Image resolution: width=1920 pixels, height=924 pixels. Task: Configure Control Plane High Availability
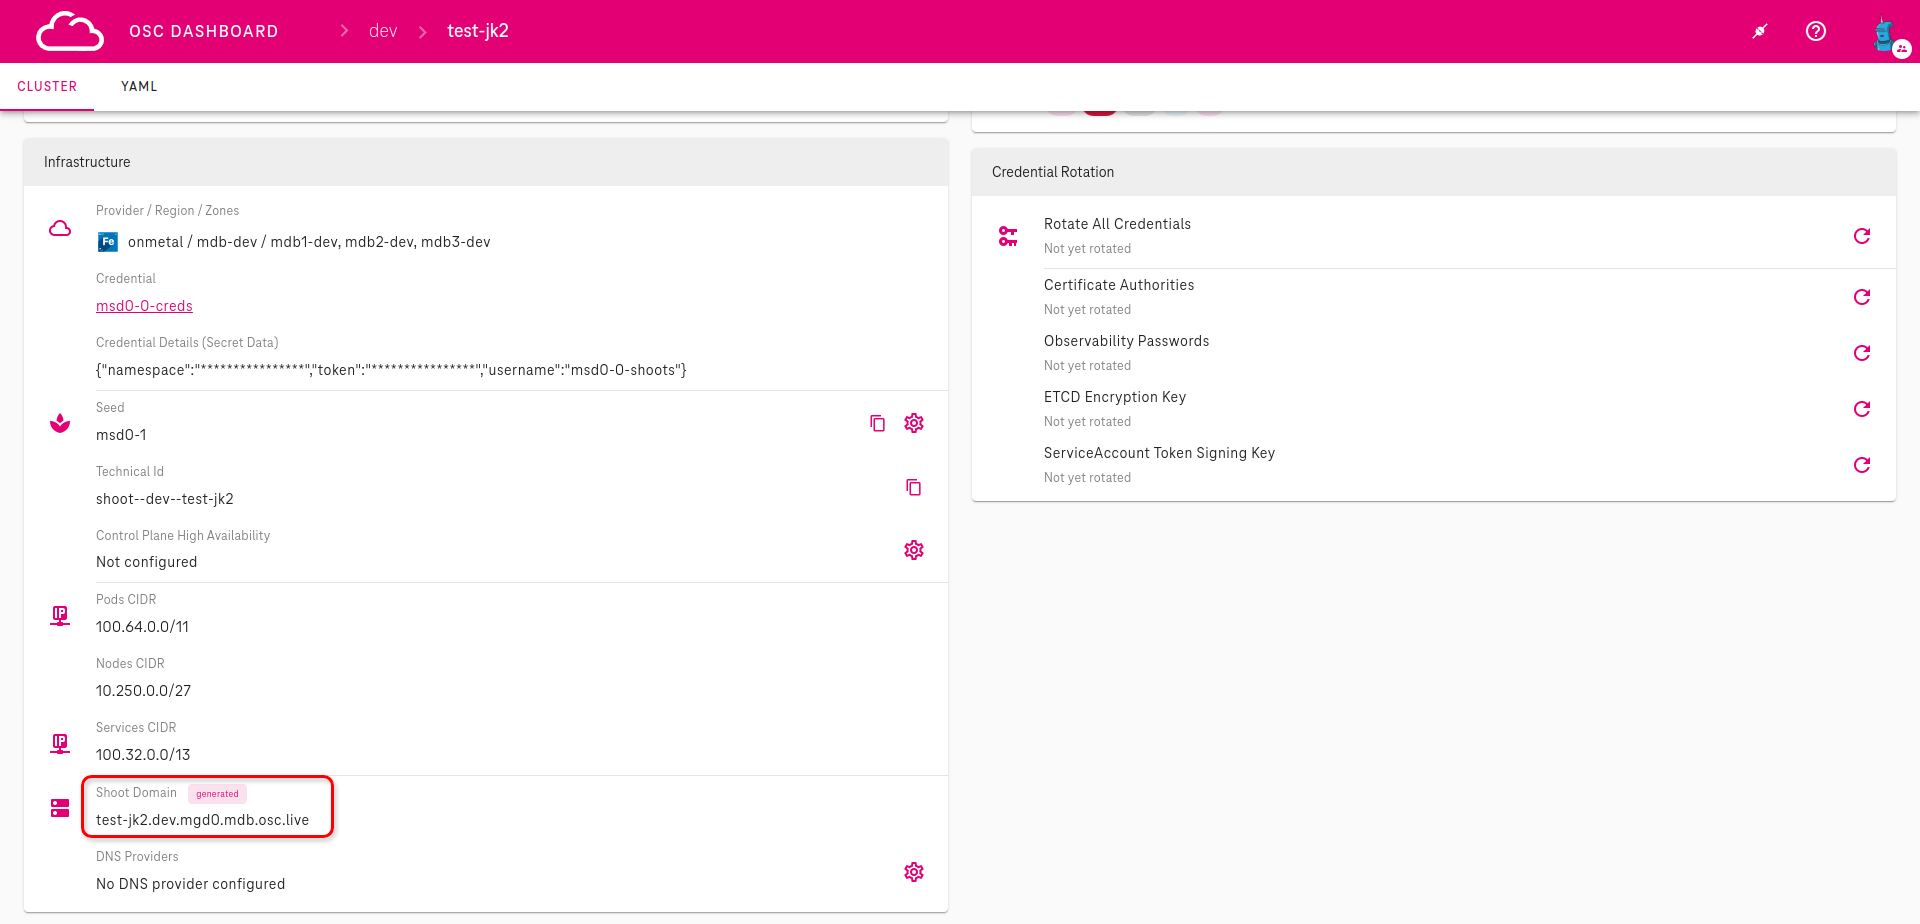[913, 550]
